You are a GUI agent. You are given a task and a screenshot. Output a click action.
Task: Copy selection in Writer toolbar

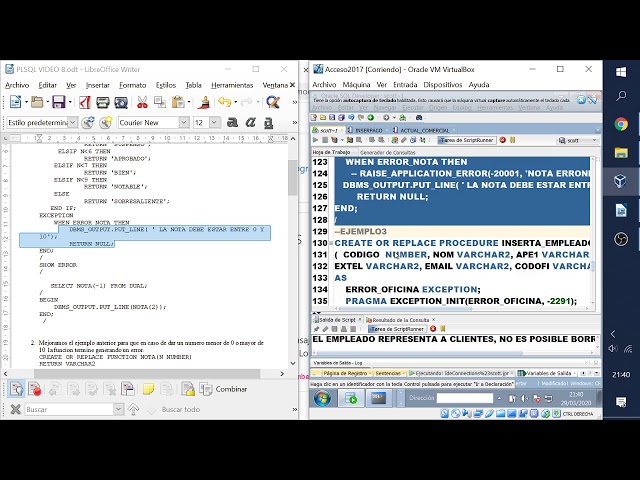(160, 102)
